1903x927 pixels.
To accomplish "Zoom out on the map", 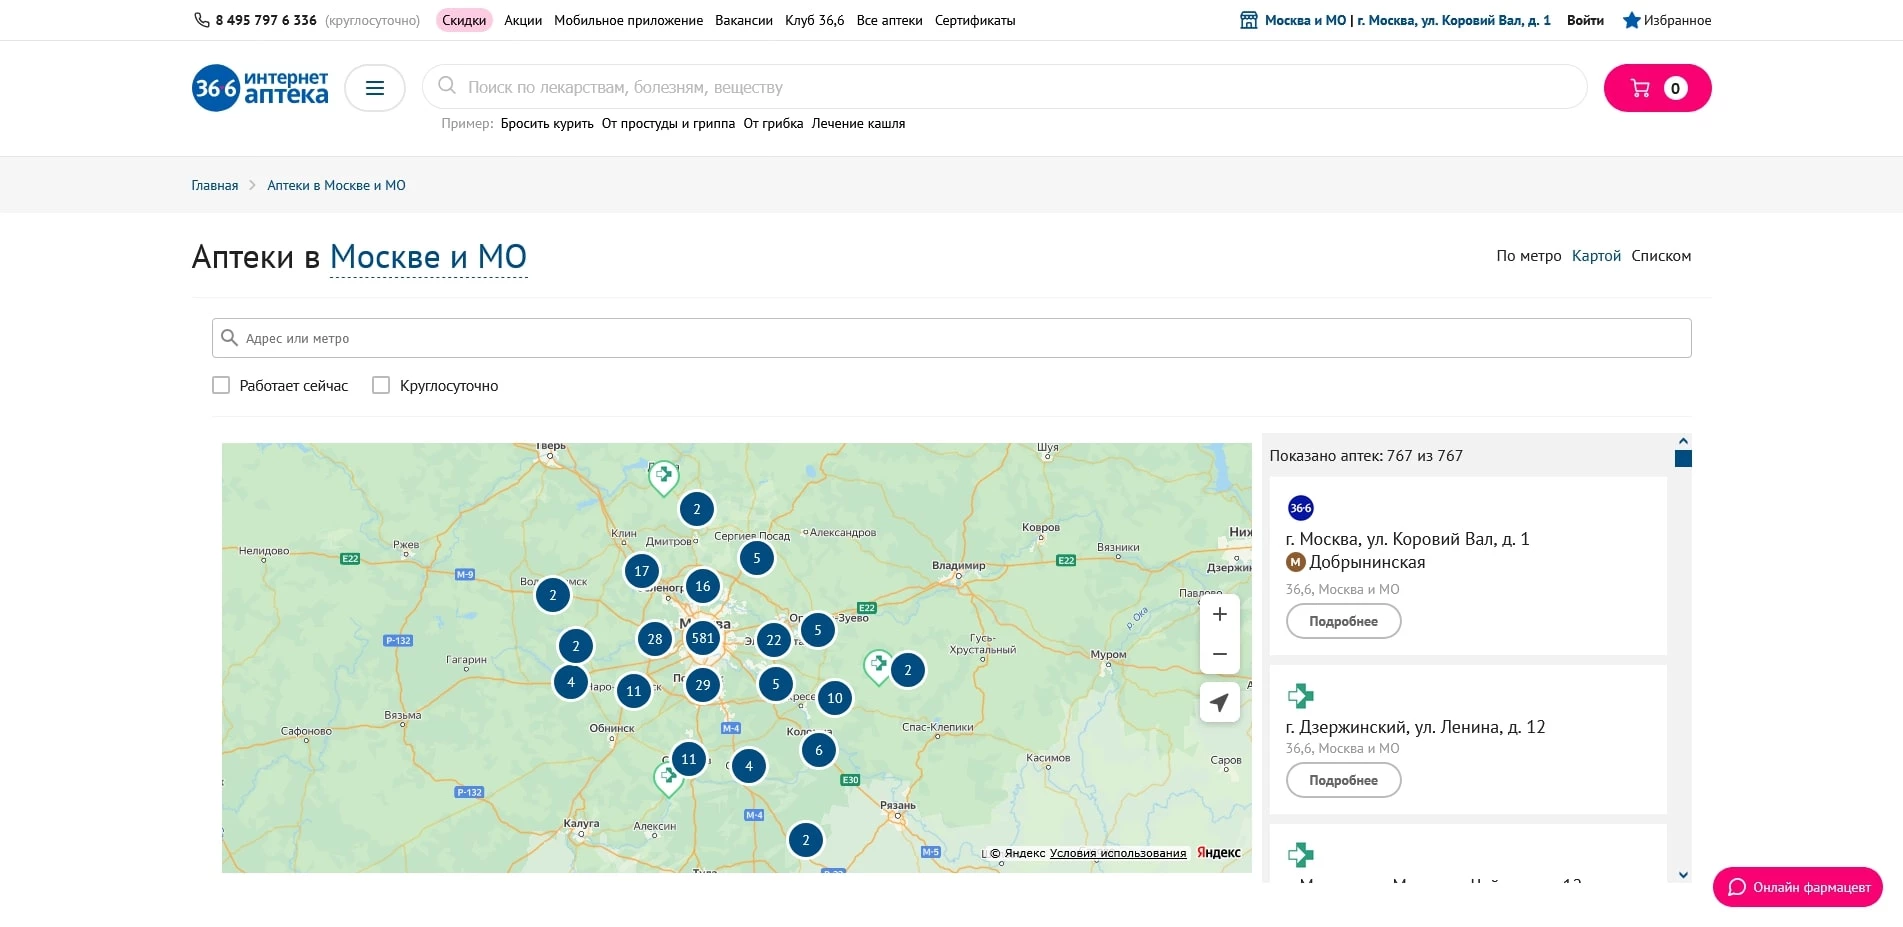I will (1219, 654).
